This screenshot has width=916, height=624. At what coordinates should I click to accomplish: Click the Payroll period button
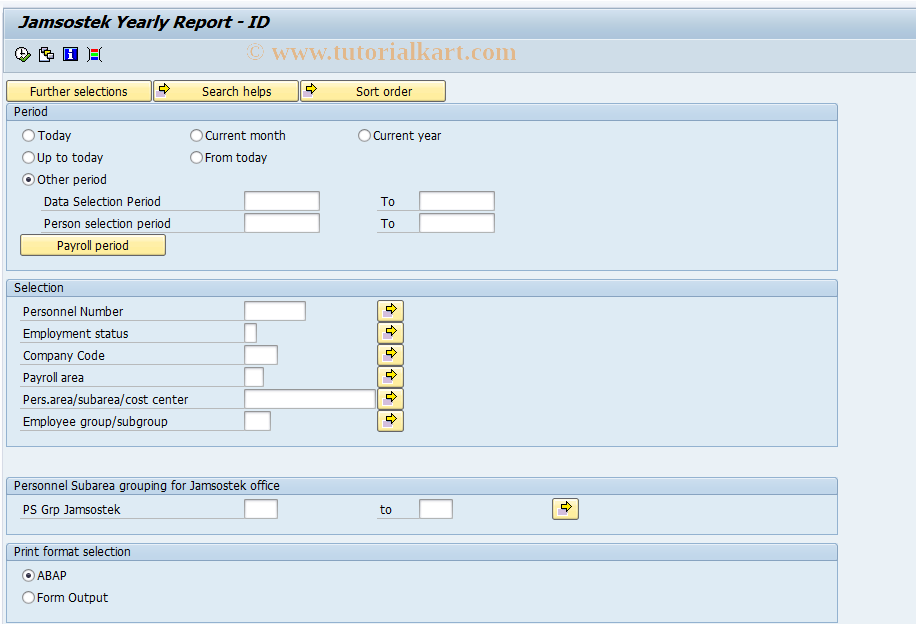coord(93,245)
